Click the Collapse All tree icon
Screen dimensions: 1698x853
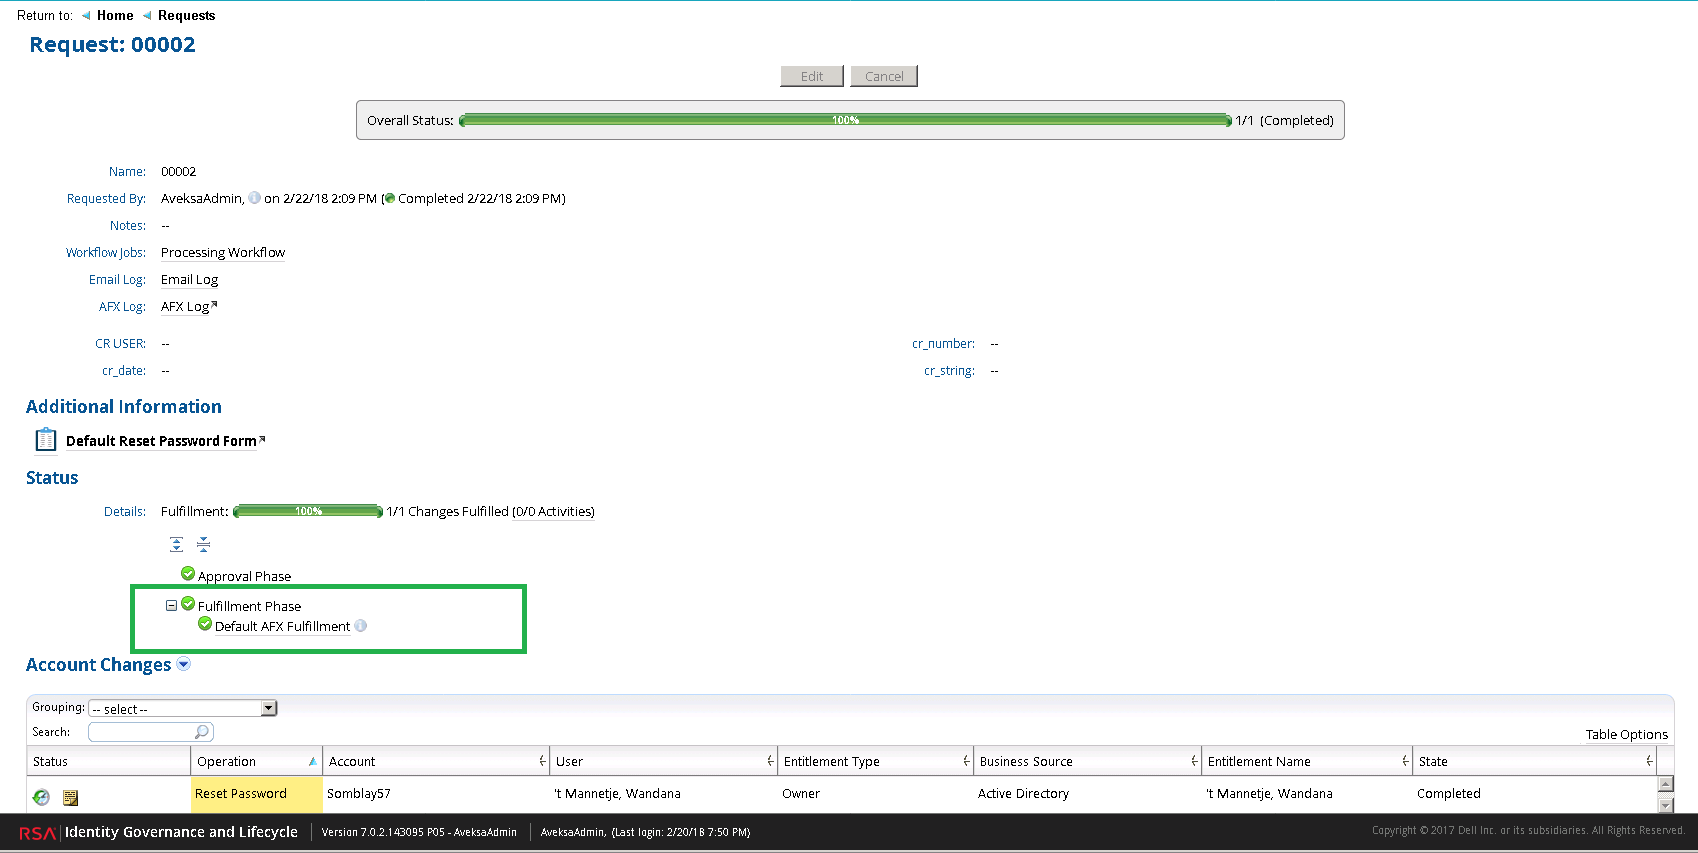203,544
